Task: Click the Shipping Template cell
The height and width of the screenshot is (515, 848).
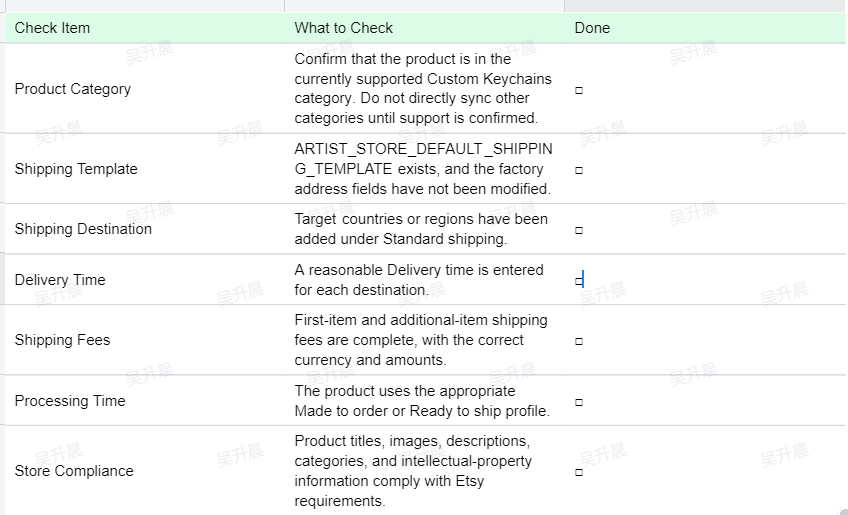Action: click(x=145, y=169)
